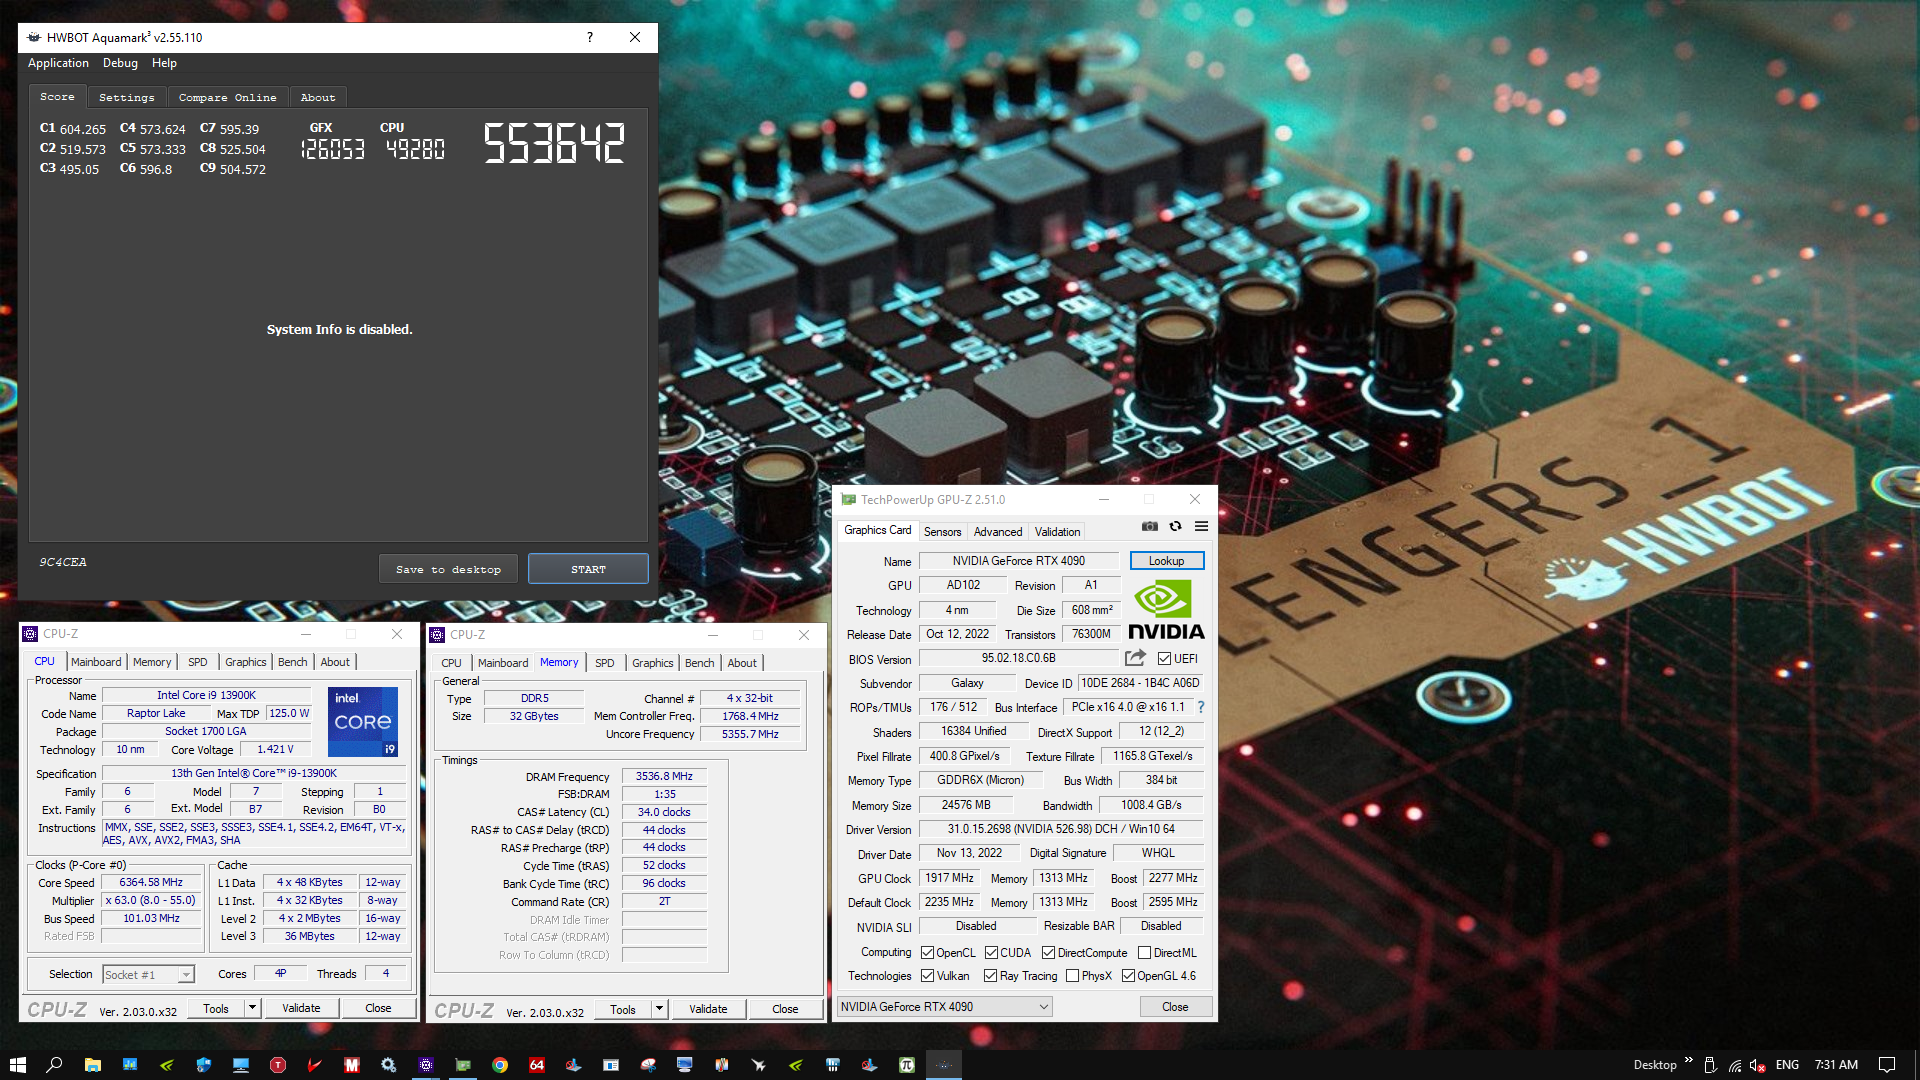1920x1080 pixels.
Task: Switch to the Compare Online tab
Action: [227, 97]
